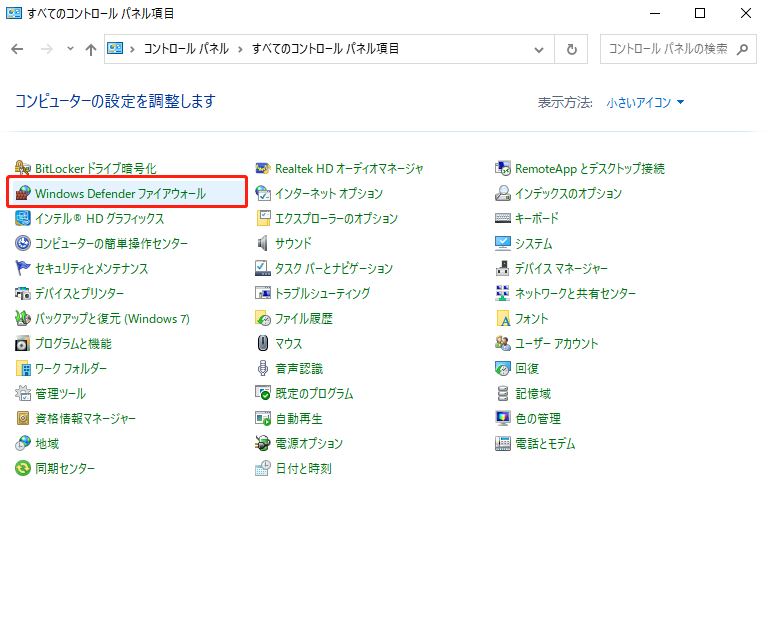Click the インターネット オプション icon
This screenshot has width=768, height=633.
[x=263, y=194]
